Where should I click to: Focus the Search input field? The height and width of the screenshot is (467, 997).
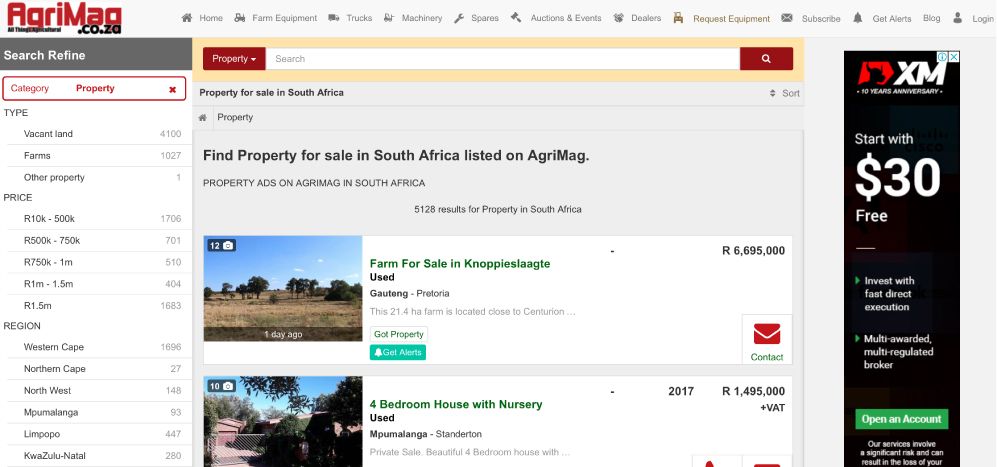[x=503, y=59]
